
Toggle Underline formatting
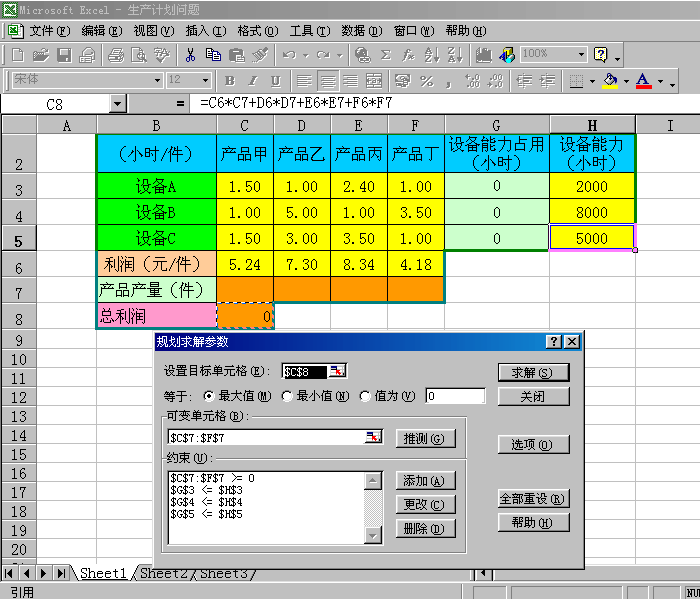click(x=276, y=81)
